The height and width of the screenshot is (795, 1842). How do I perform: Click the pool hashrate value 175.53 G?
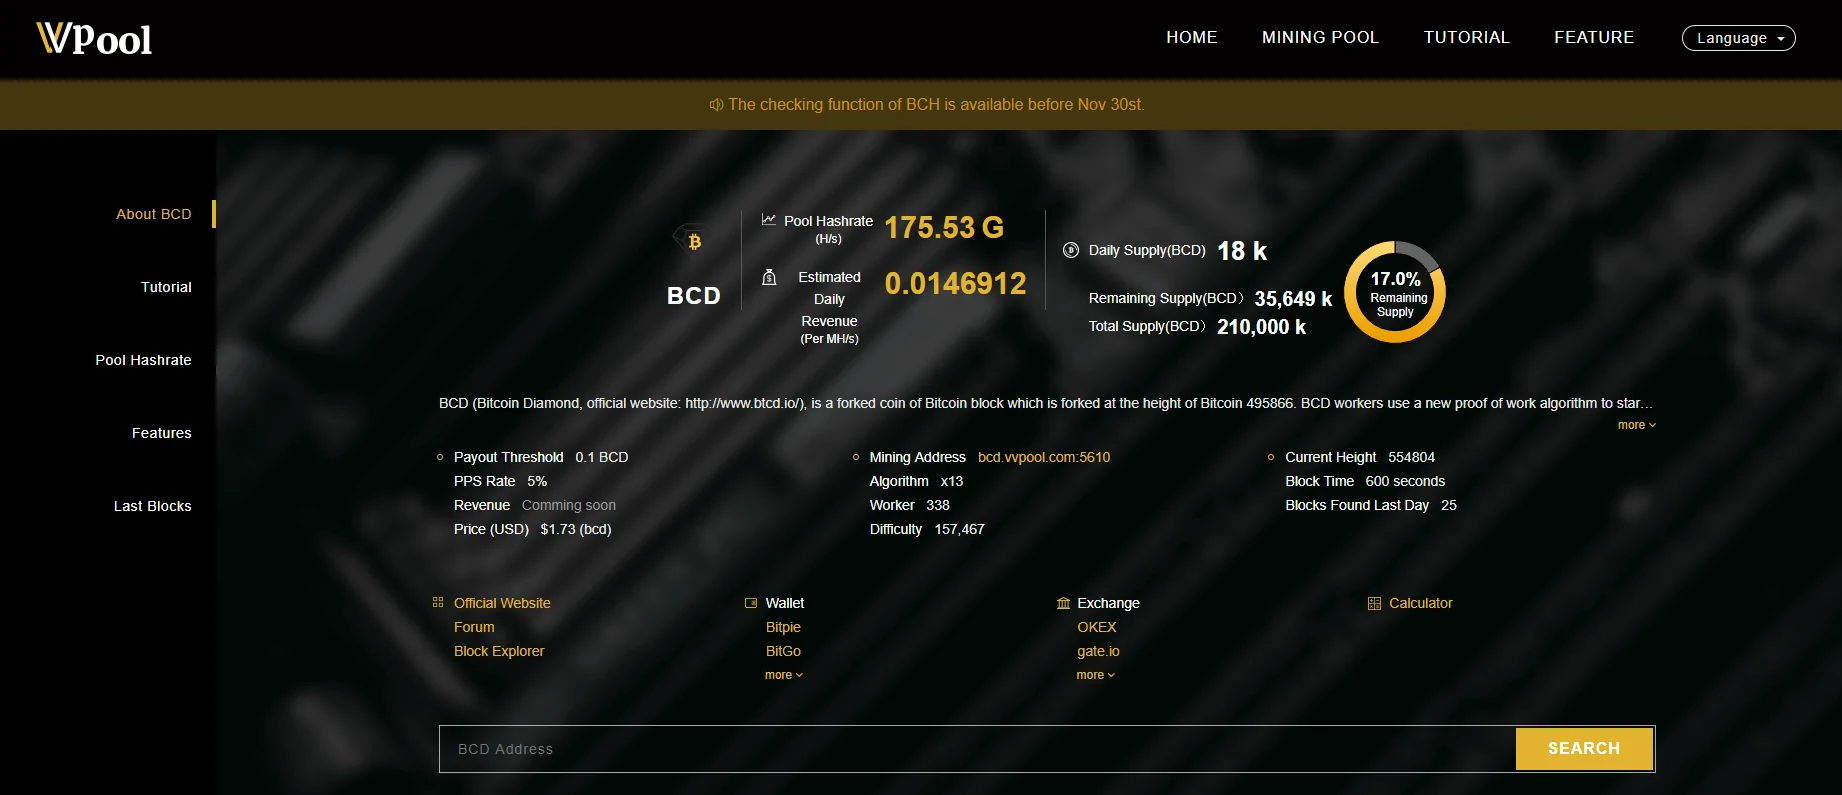point(944,228)
